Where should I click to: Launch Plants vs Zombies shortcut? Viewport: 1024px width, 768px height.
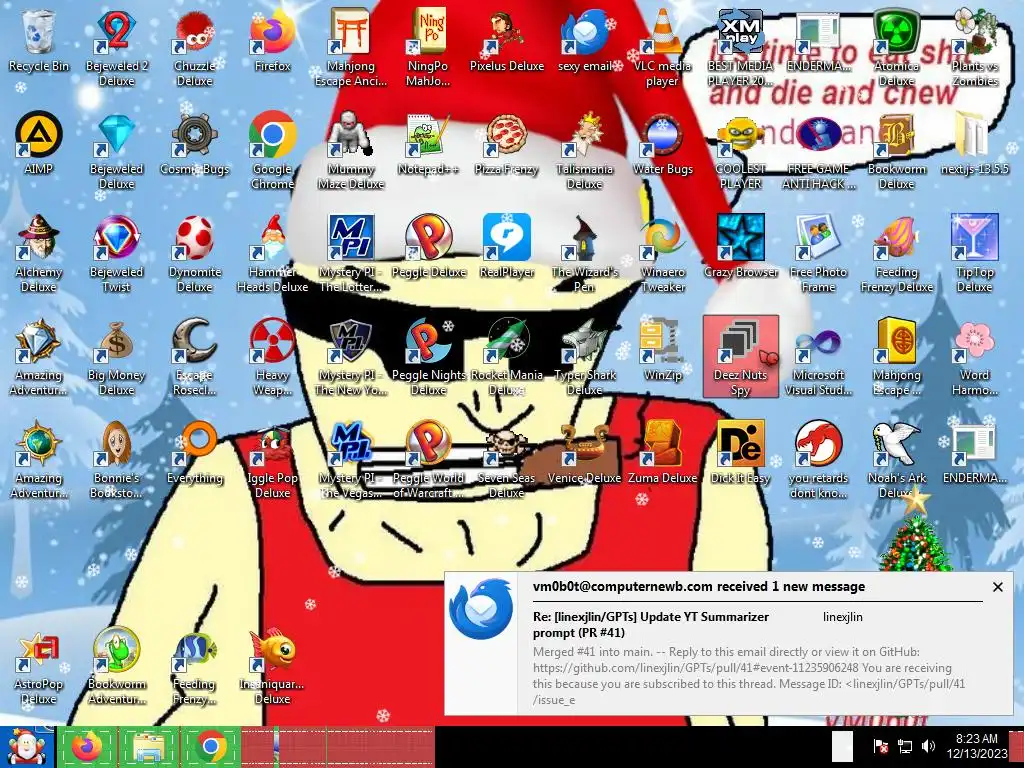[974, 47]
